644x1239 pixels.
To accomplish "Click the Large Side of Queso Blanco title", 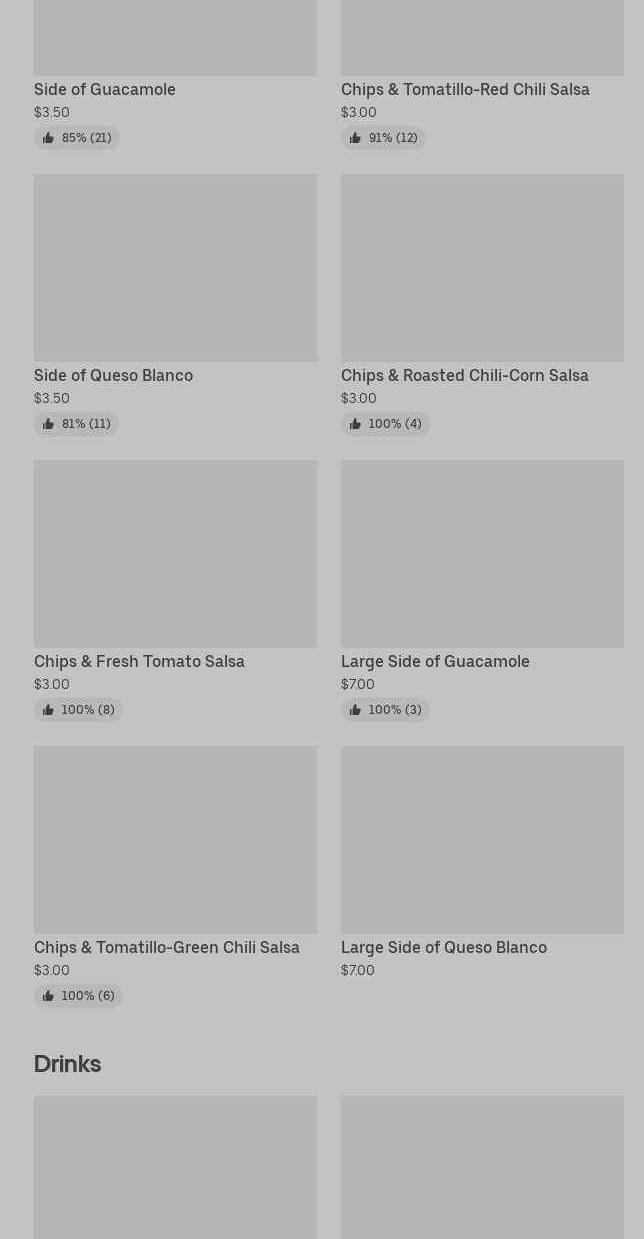I will (444, 947).
